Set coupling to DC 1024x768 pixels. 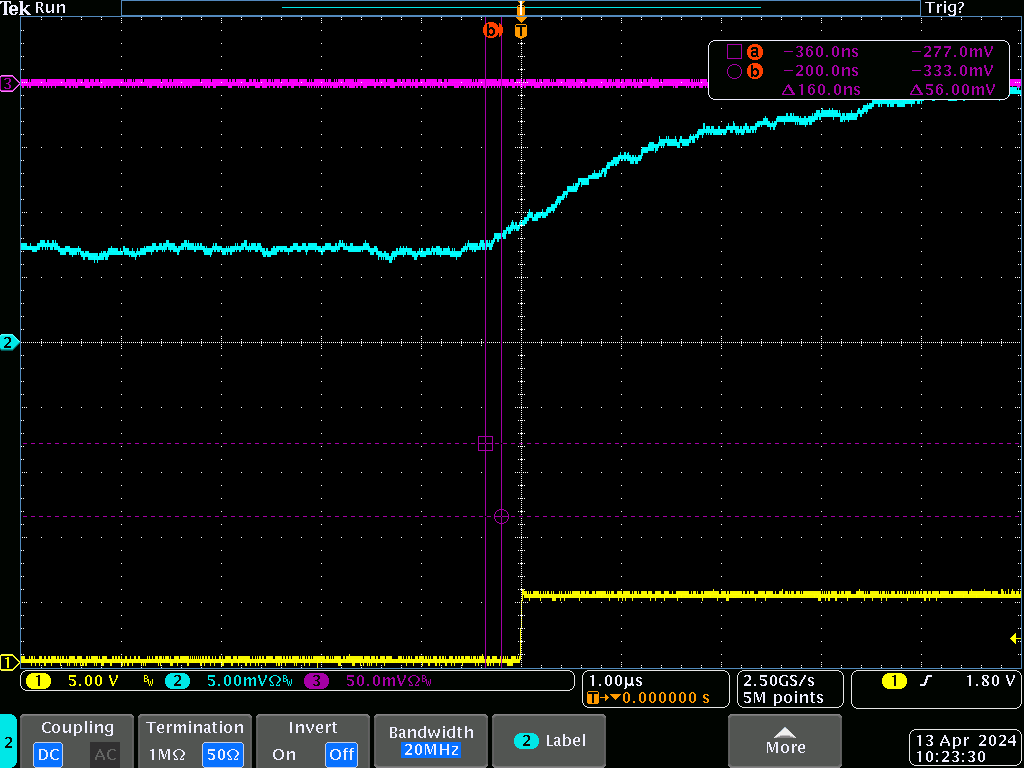(48, 754)
